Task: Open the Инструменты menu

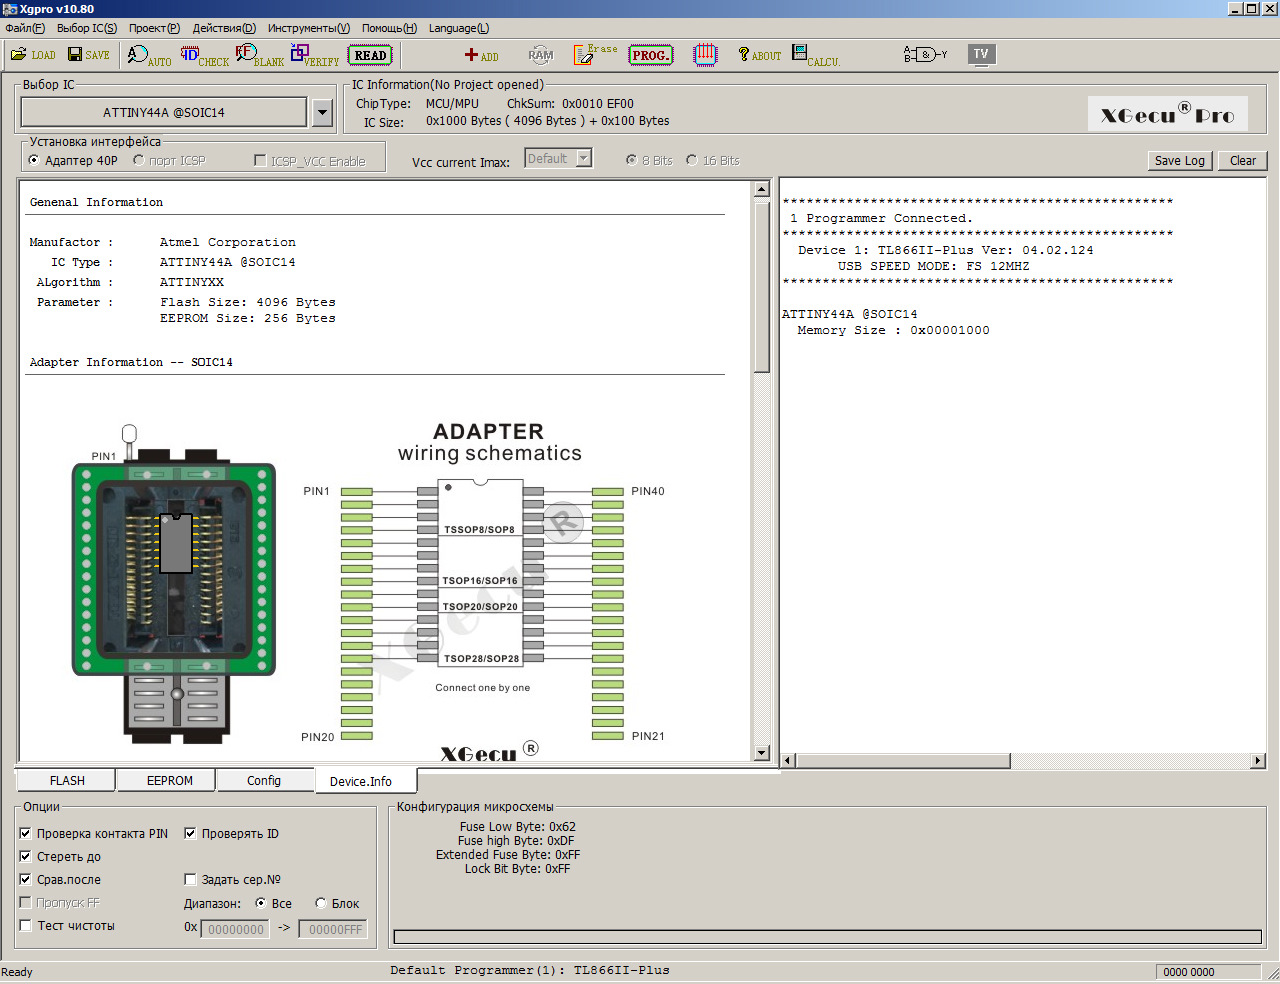Action: coord(309,28)
